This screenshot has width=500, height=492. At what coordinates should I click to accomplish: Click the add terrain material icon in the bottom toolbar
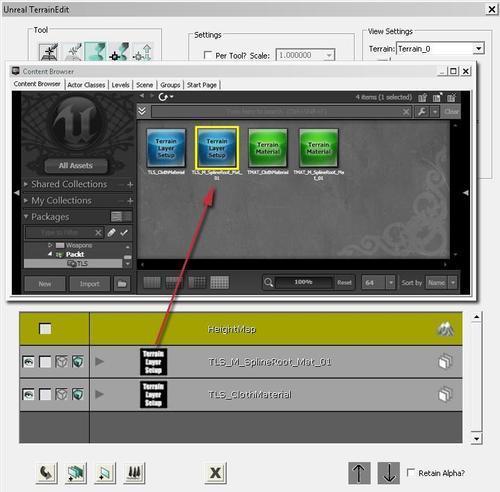105,473
